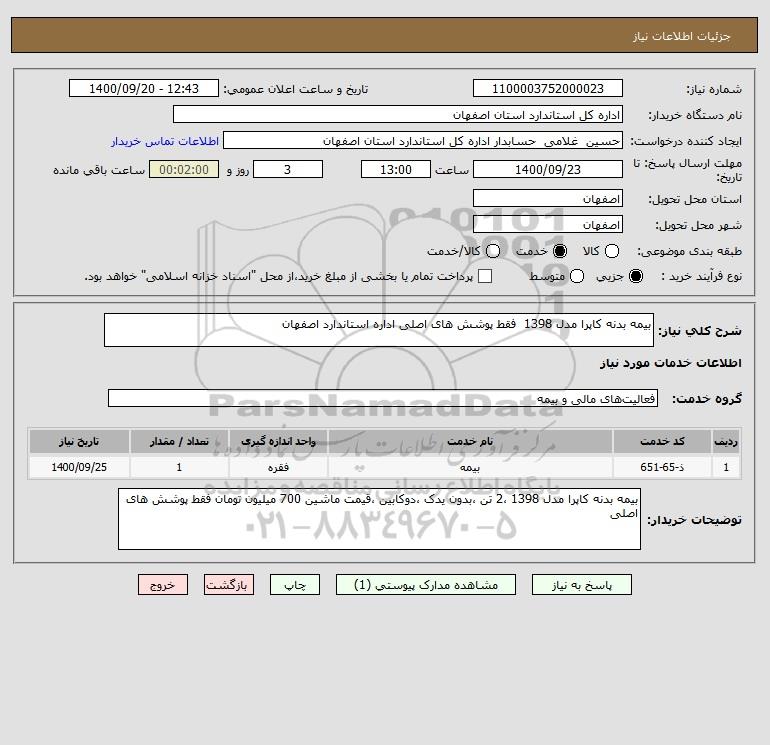This screenshot has height=745, width=770.
Task: Click the استان محل تحویل field اصفهان
Action: (548, 198)
